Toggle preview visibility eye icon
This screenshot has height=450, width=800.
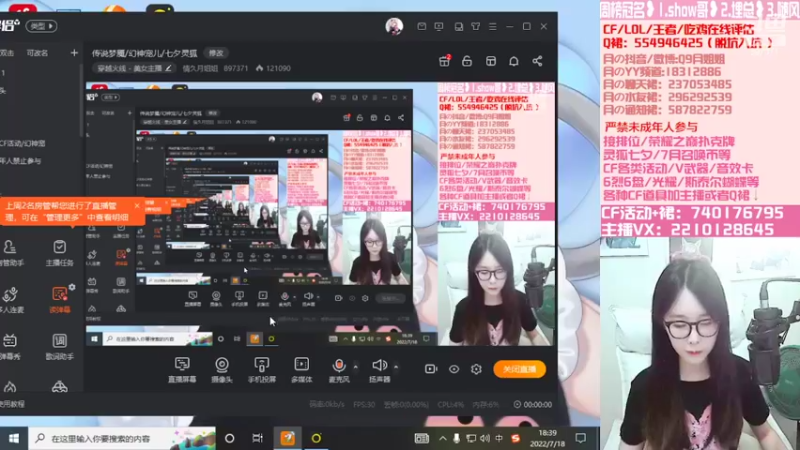pyautogui.click(x=454, y=369)
